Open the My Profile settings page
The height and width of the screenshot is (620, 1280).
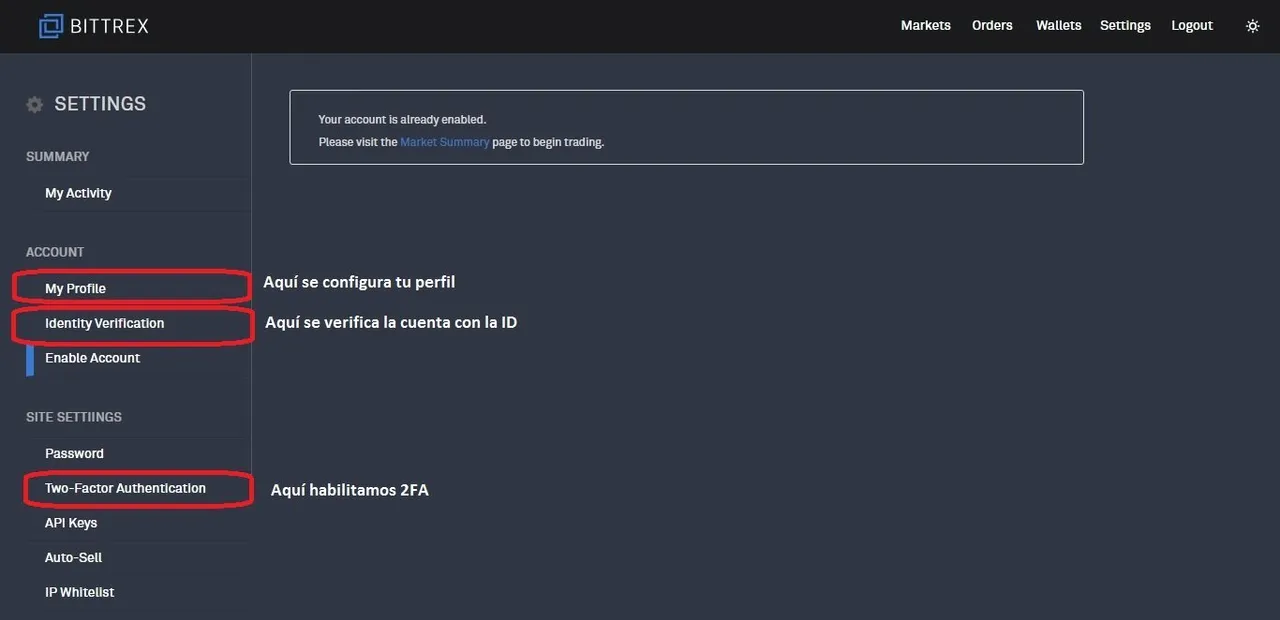tap(75, 288)
